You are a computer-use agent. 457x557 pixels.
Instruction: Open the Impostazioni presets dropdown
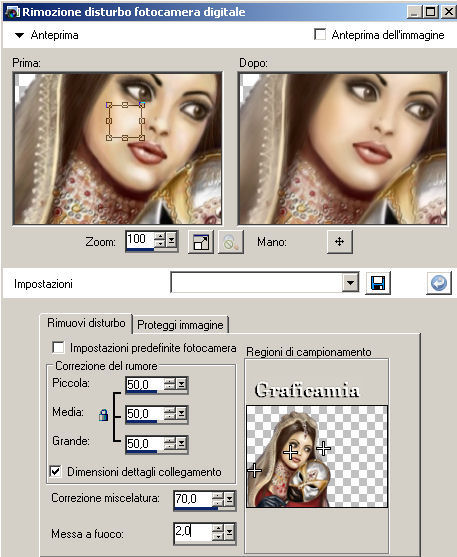point(350,283)
